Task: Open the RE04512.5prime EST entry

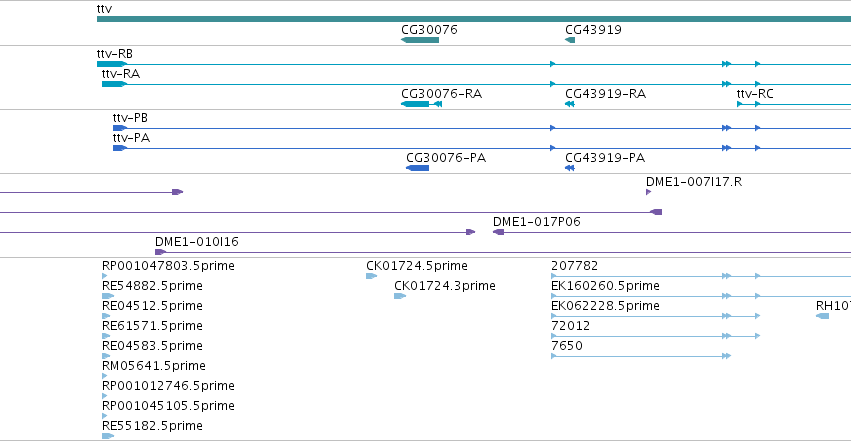Action: (x=152, y=306)
